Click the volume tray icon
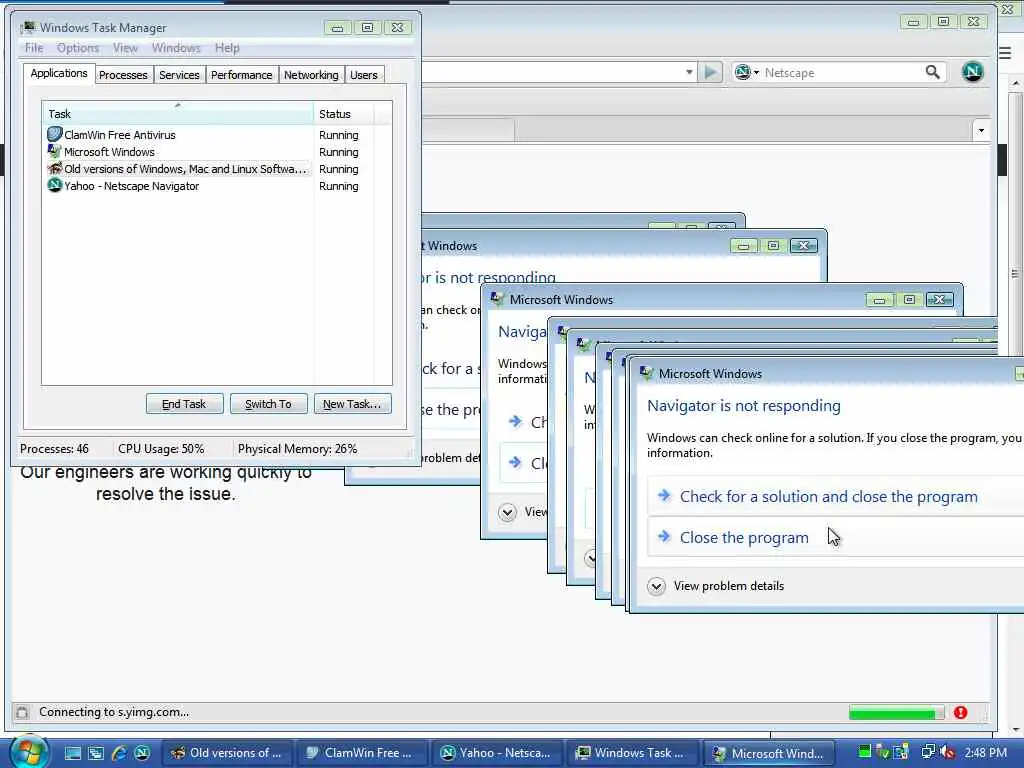 (948, 752)
